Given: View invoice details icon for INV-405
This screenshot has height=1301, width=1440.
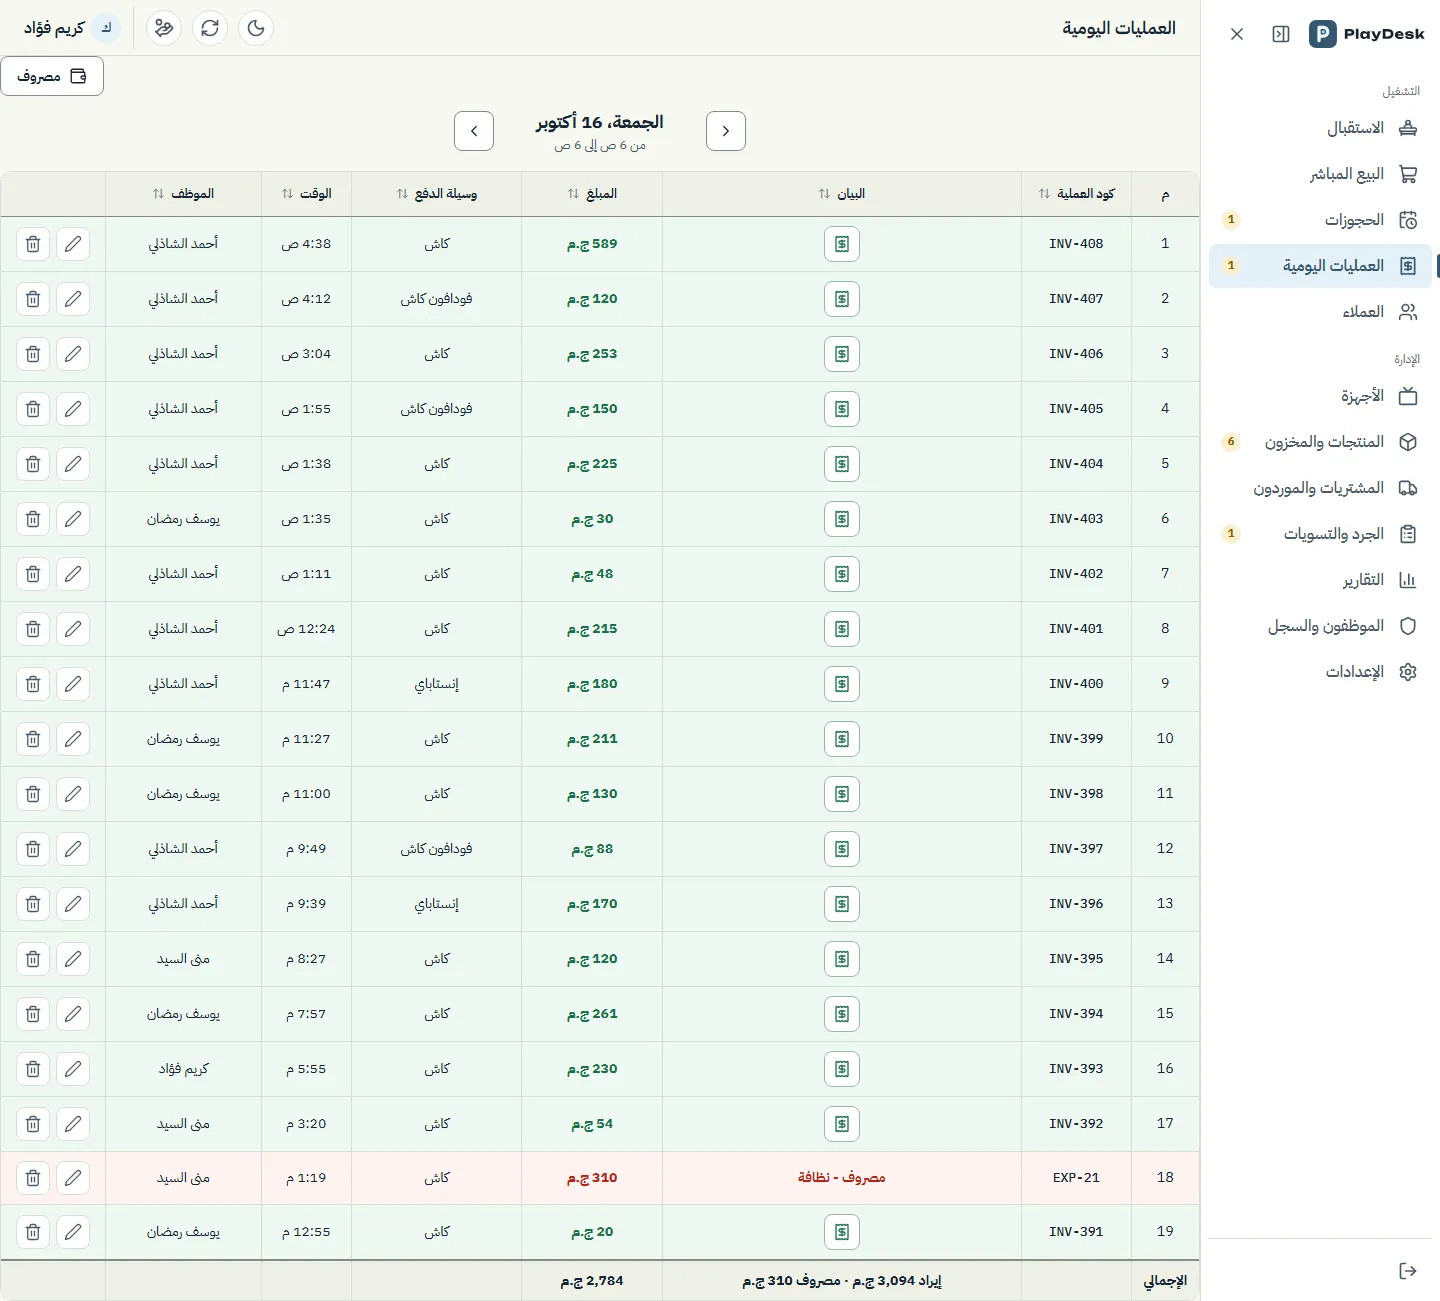Looking at the screenshot, I should click(842, 409).
